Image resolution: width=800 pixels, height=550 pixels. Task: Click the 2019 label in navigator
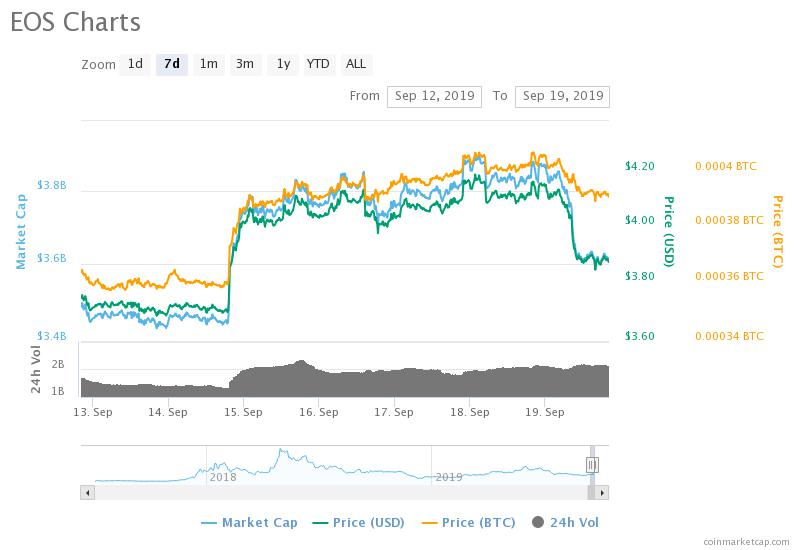coord(448,477)
